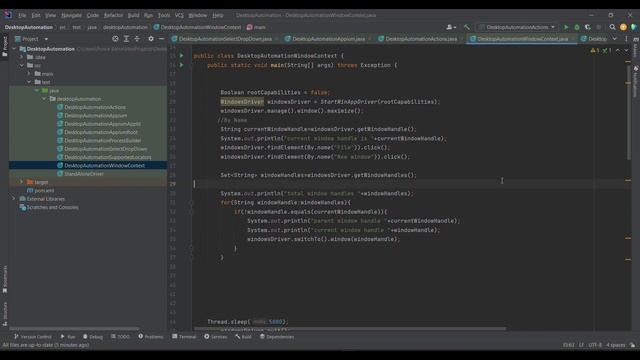Select StandAloneDriver class in tree
This screenshot has width=640, height=360.
84,174
